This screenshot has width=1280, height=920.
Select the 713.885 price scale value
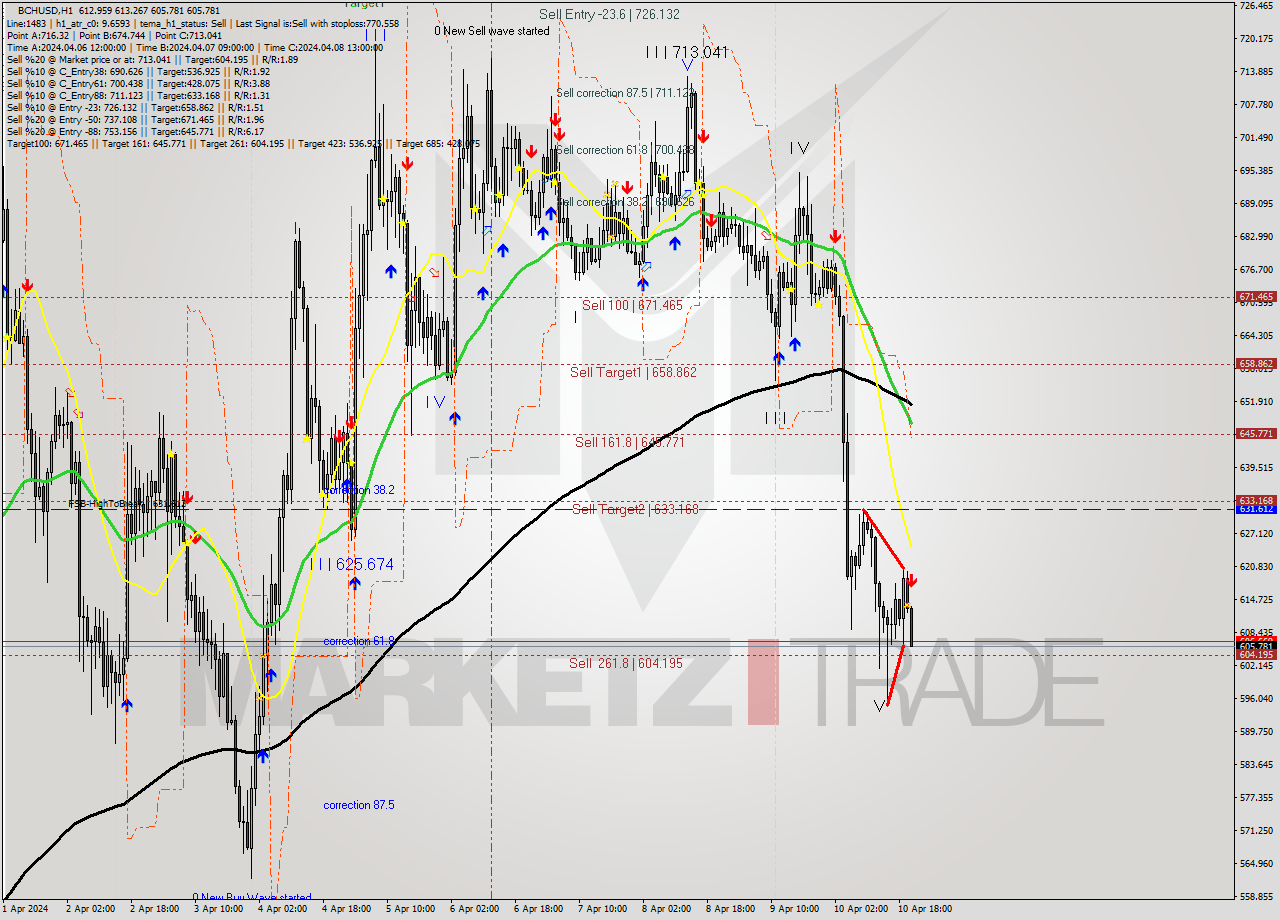1256,72
